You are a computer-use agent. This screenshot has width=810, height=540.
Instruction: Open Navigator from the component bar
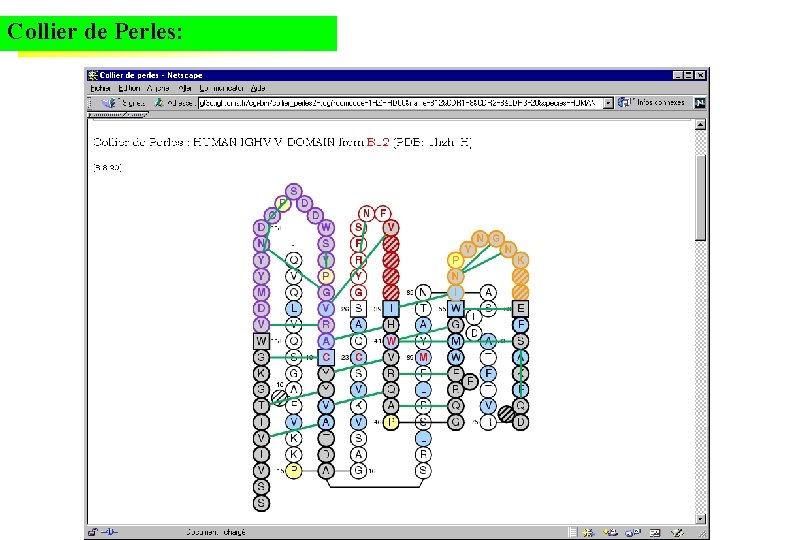point(587,532)
